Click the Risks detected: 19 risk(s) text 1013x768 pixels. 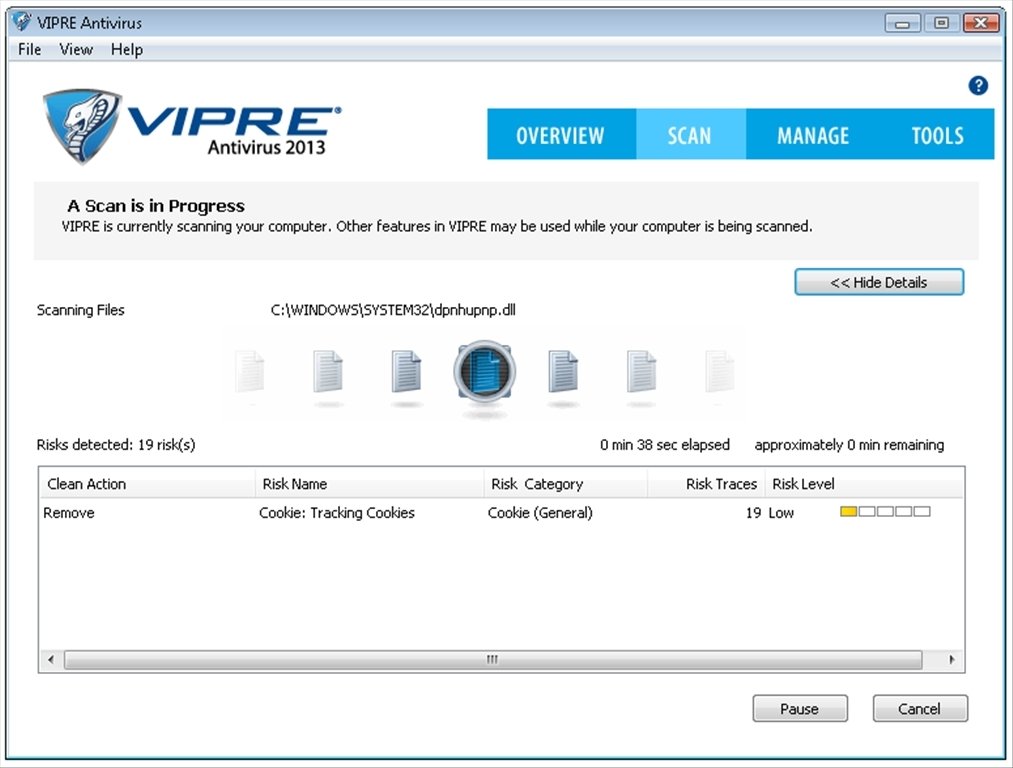[x=116, y=444]
